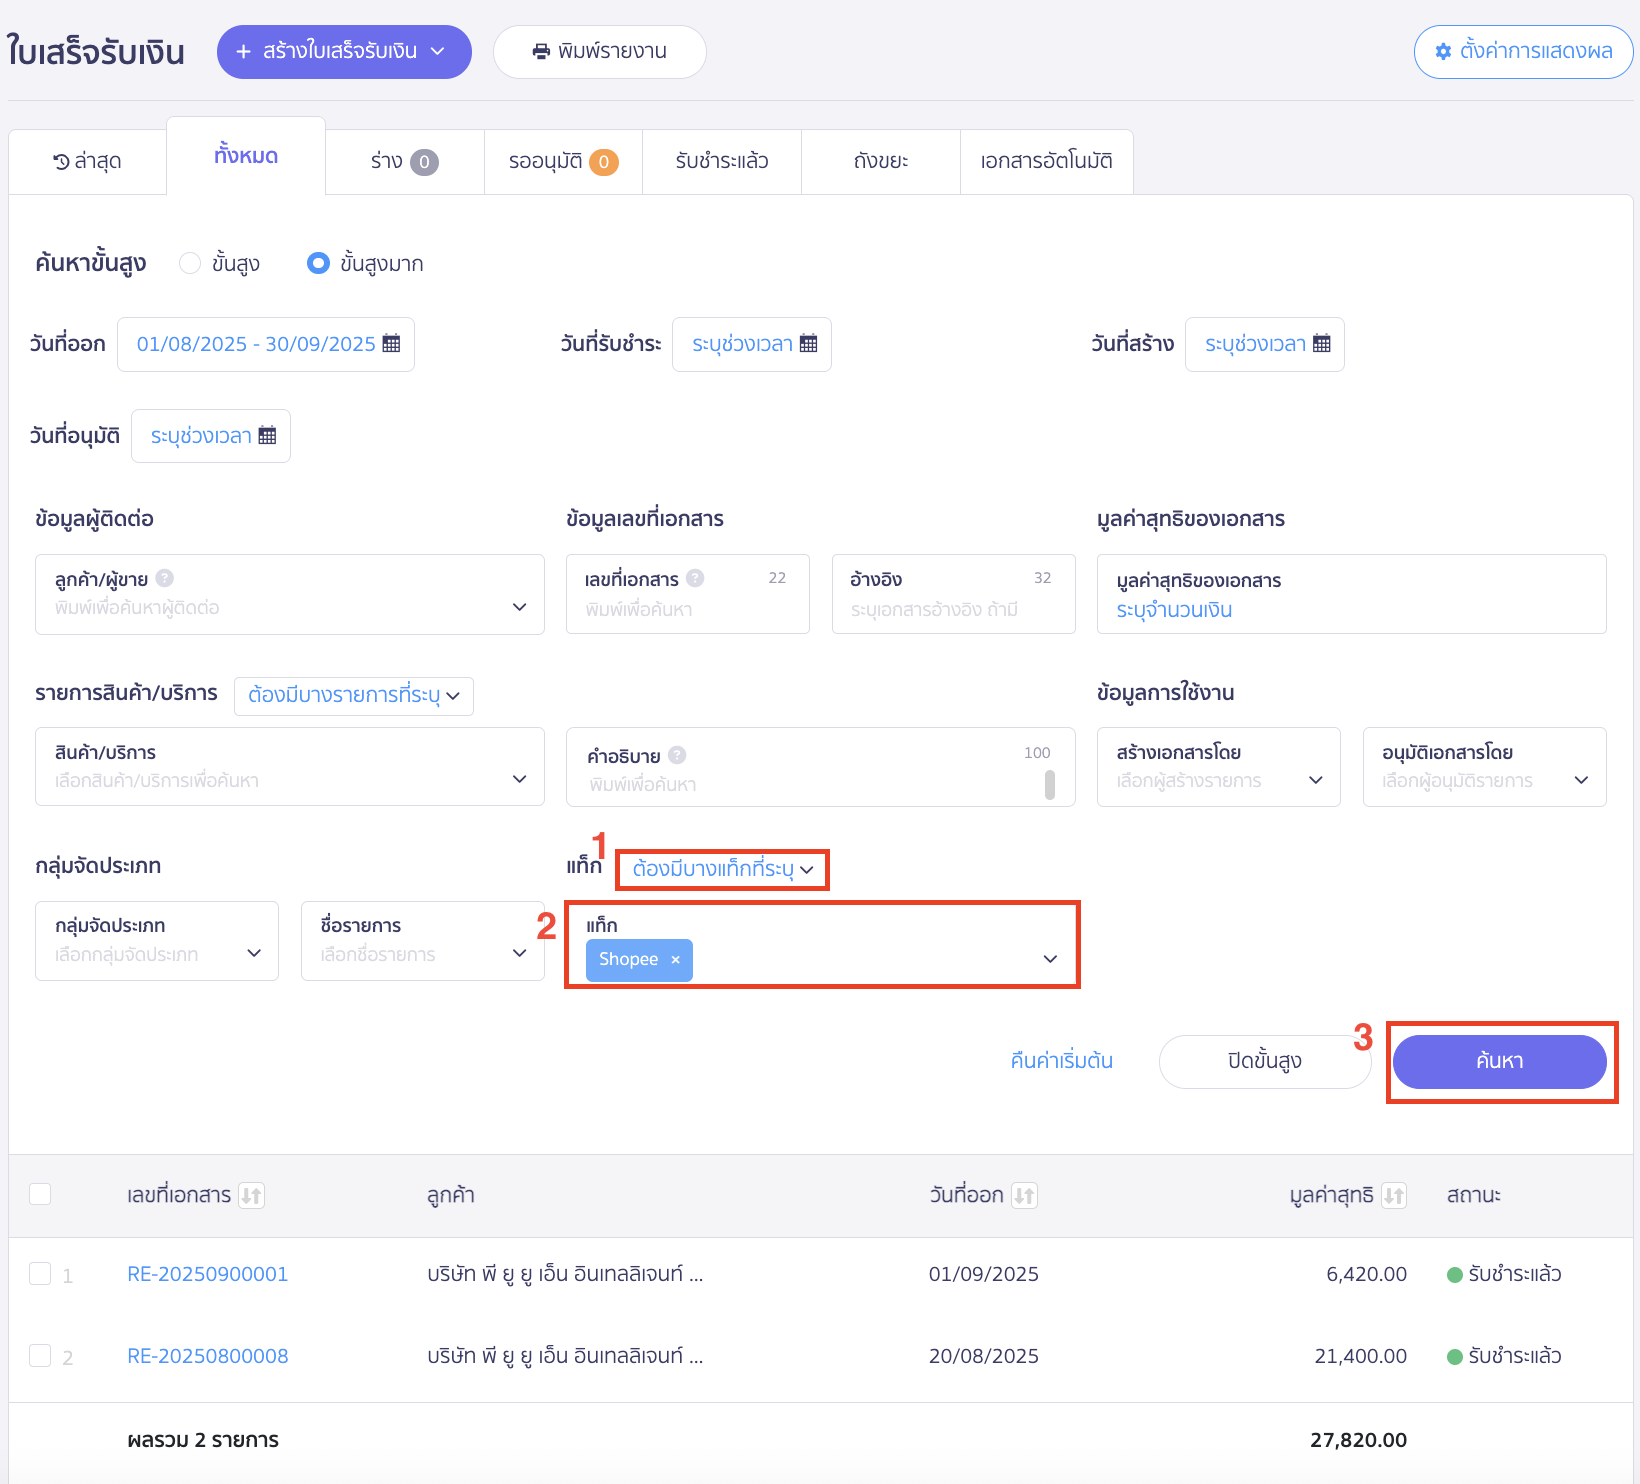
Task: Click the 20/08/2025 date cell
Action: tap(984, 1356)
